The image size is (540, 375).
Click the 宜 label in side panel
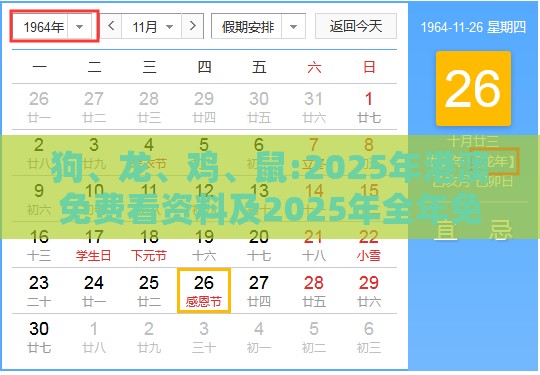click(x=446, y=230)
